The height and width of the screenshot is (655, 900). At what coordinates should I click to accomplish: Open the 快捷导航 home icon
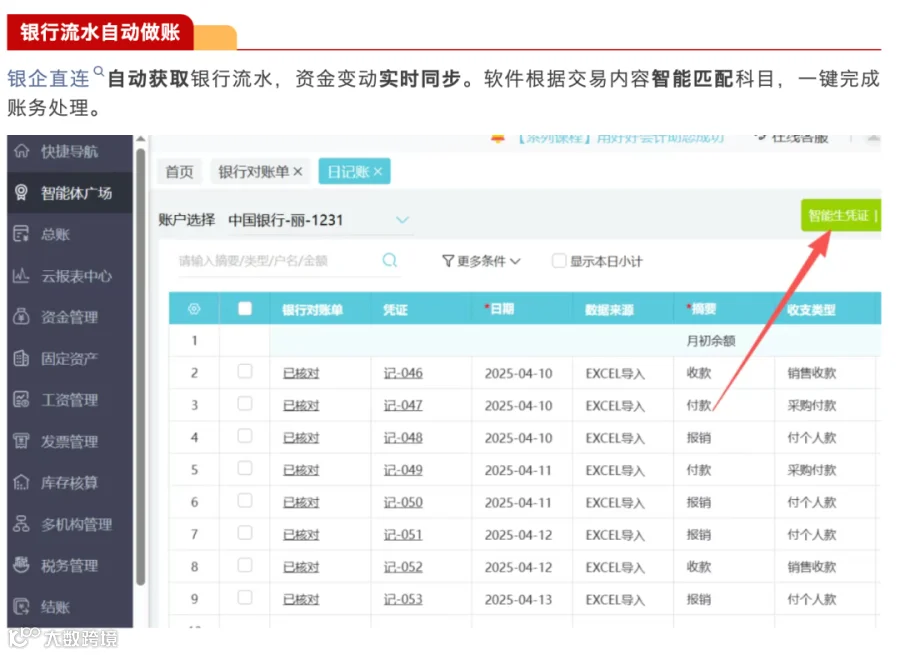pyautogui.click(x=21, y=151)
